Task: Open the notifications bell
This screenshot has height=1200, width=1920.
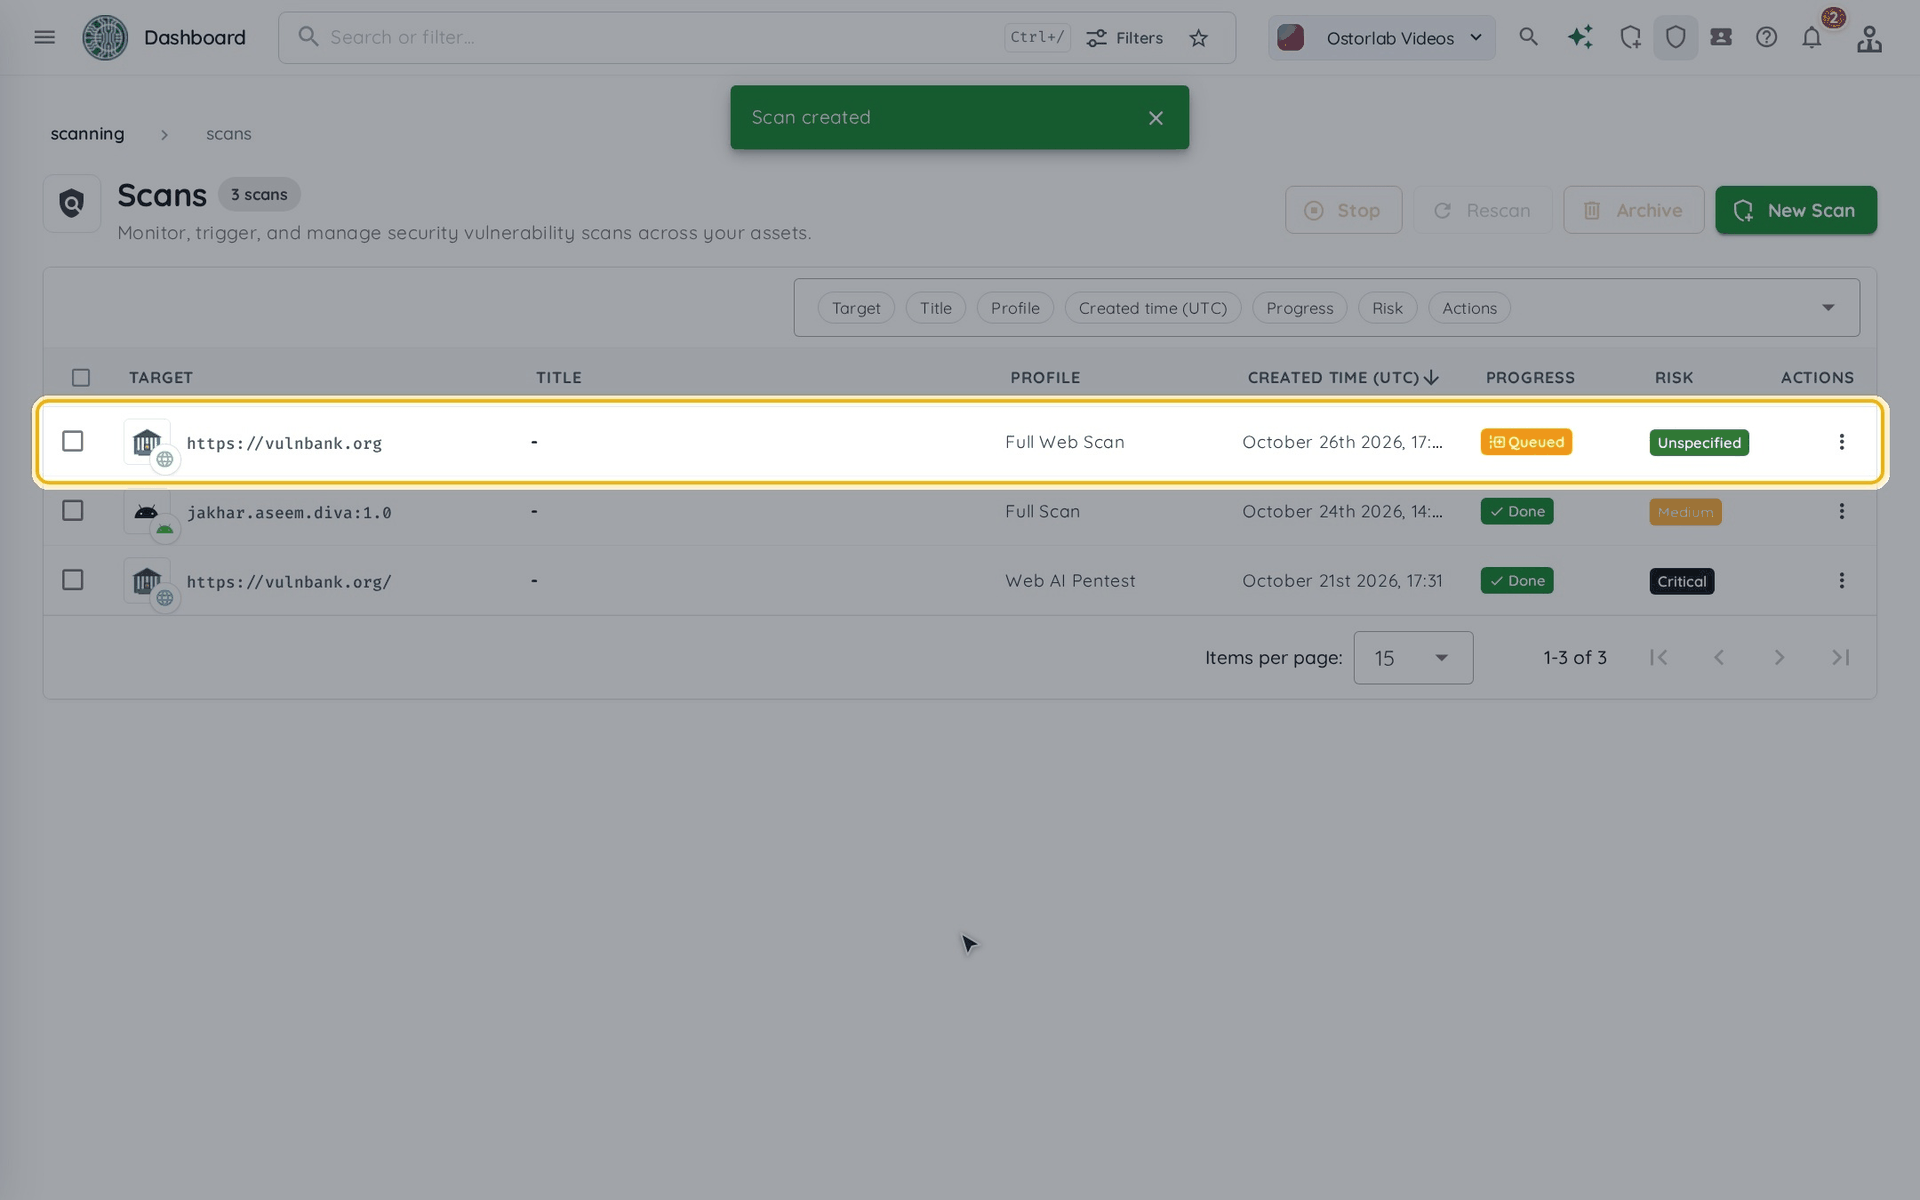Action: tap(1812, 38)
